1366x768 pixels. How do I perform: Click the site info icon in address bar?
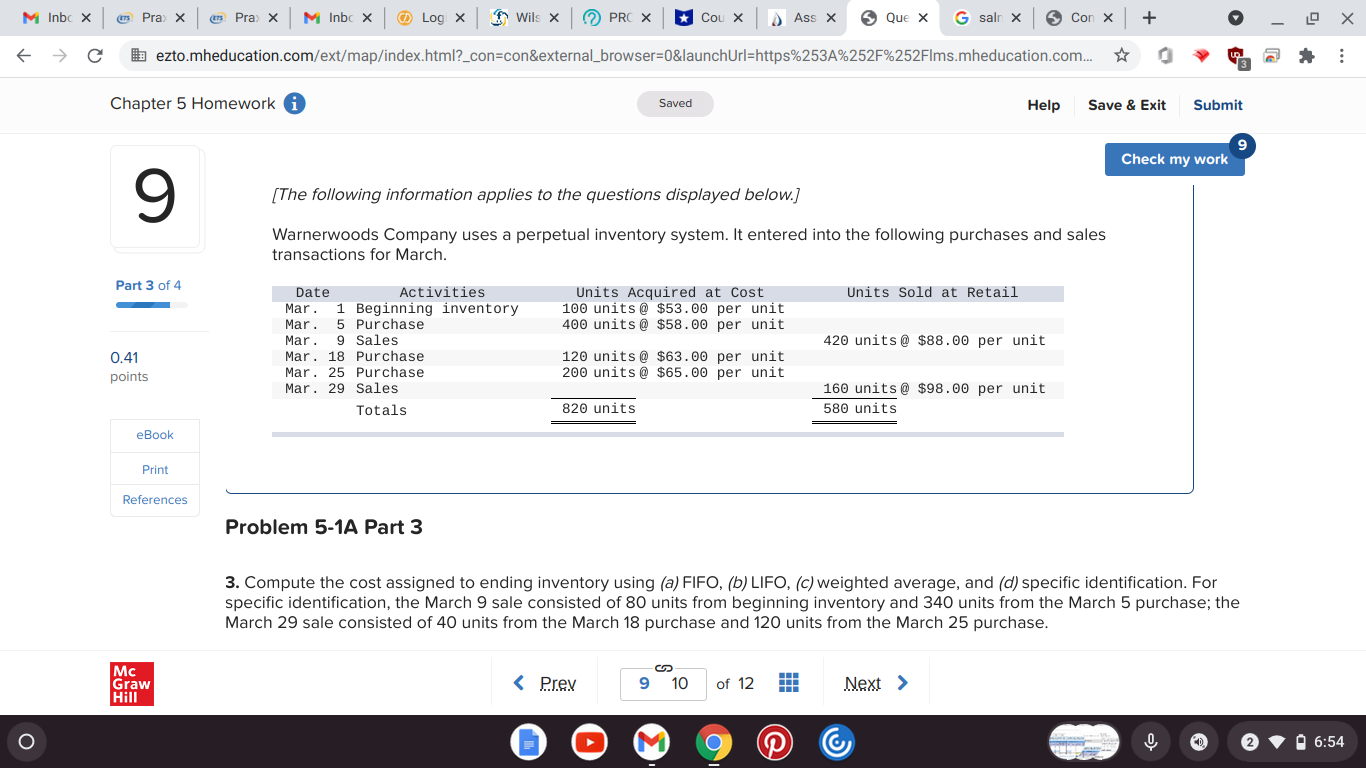tap(138, 56)
